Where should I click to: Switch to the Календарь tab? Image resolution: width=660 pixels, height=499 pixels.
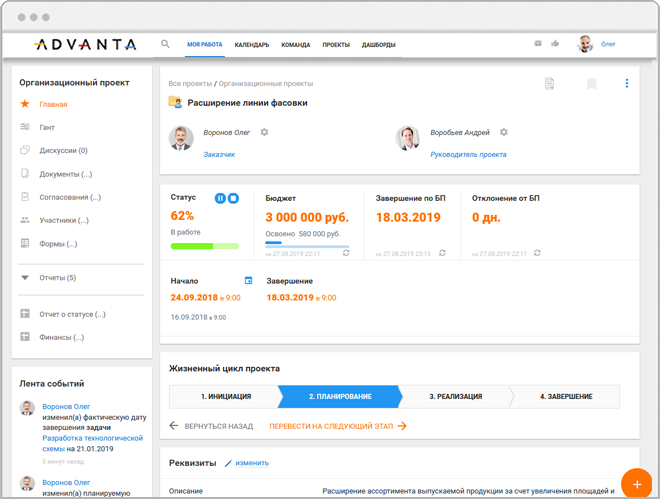click(252, 45)
